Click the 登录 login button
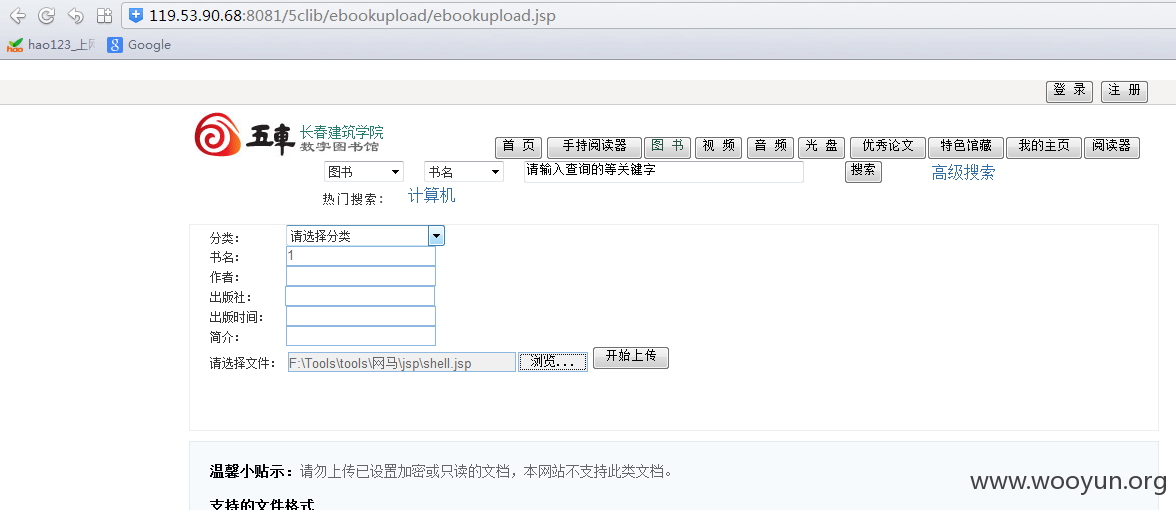This screenshot has width=1176, height=510. pyautogui.click(x=1070, y=92)
